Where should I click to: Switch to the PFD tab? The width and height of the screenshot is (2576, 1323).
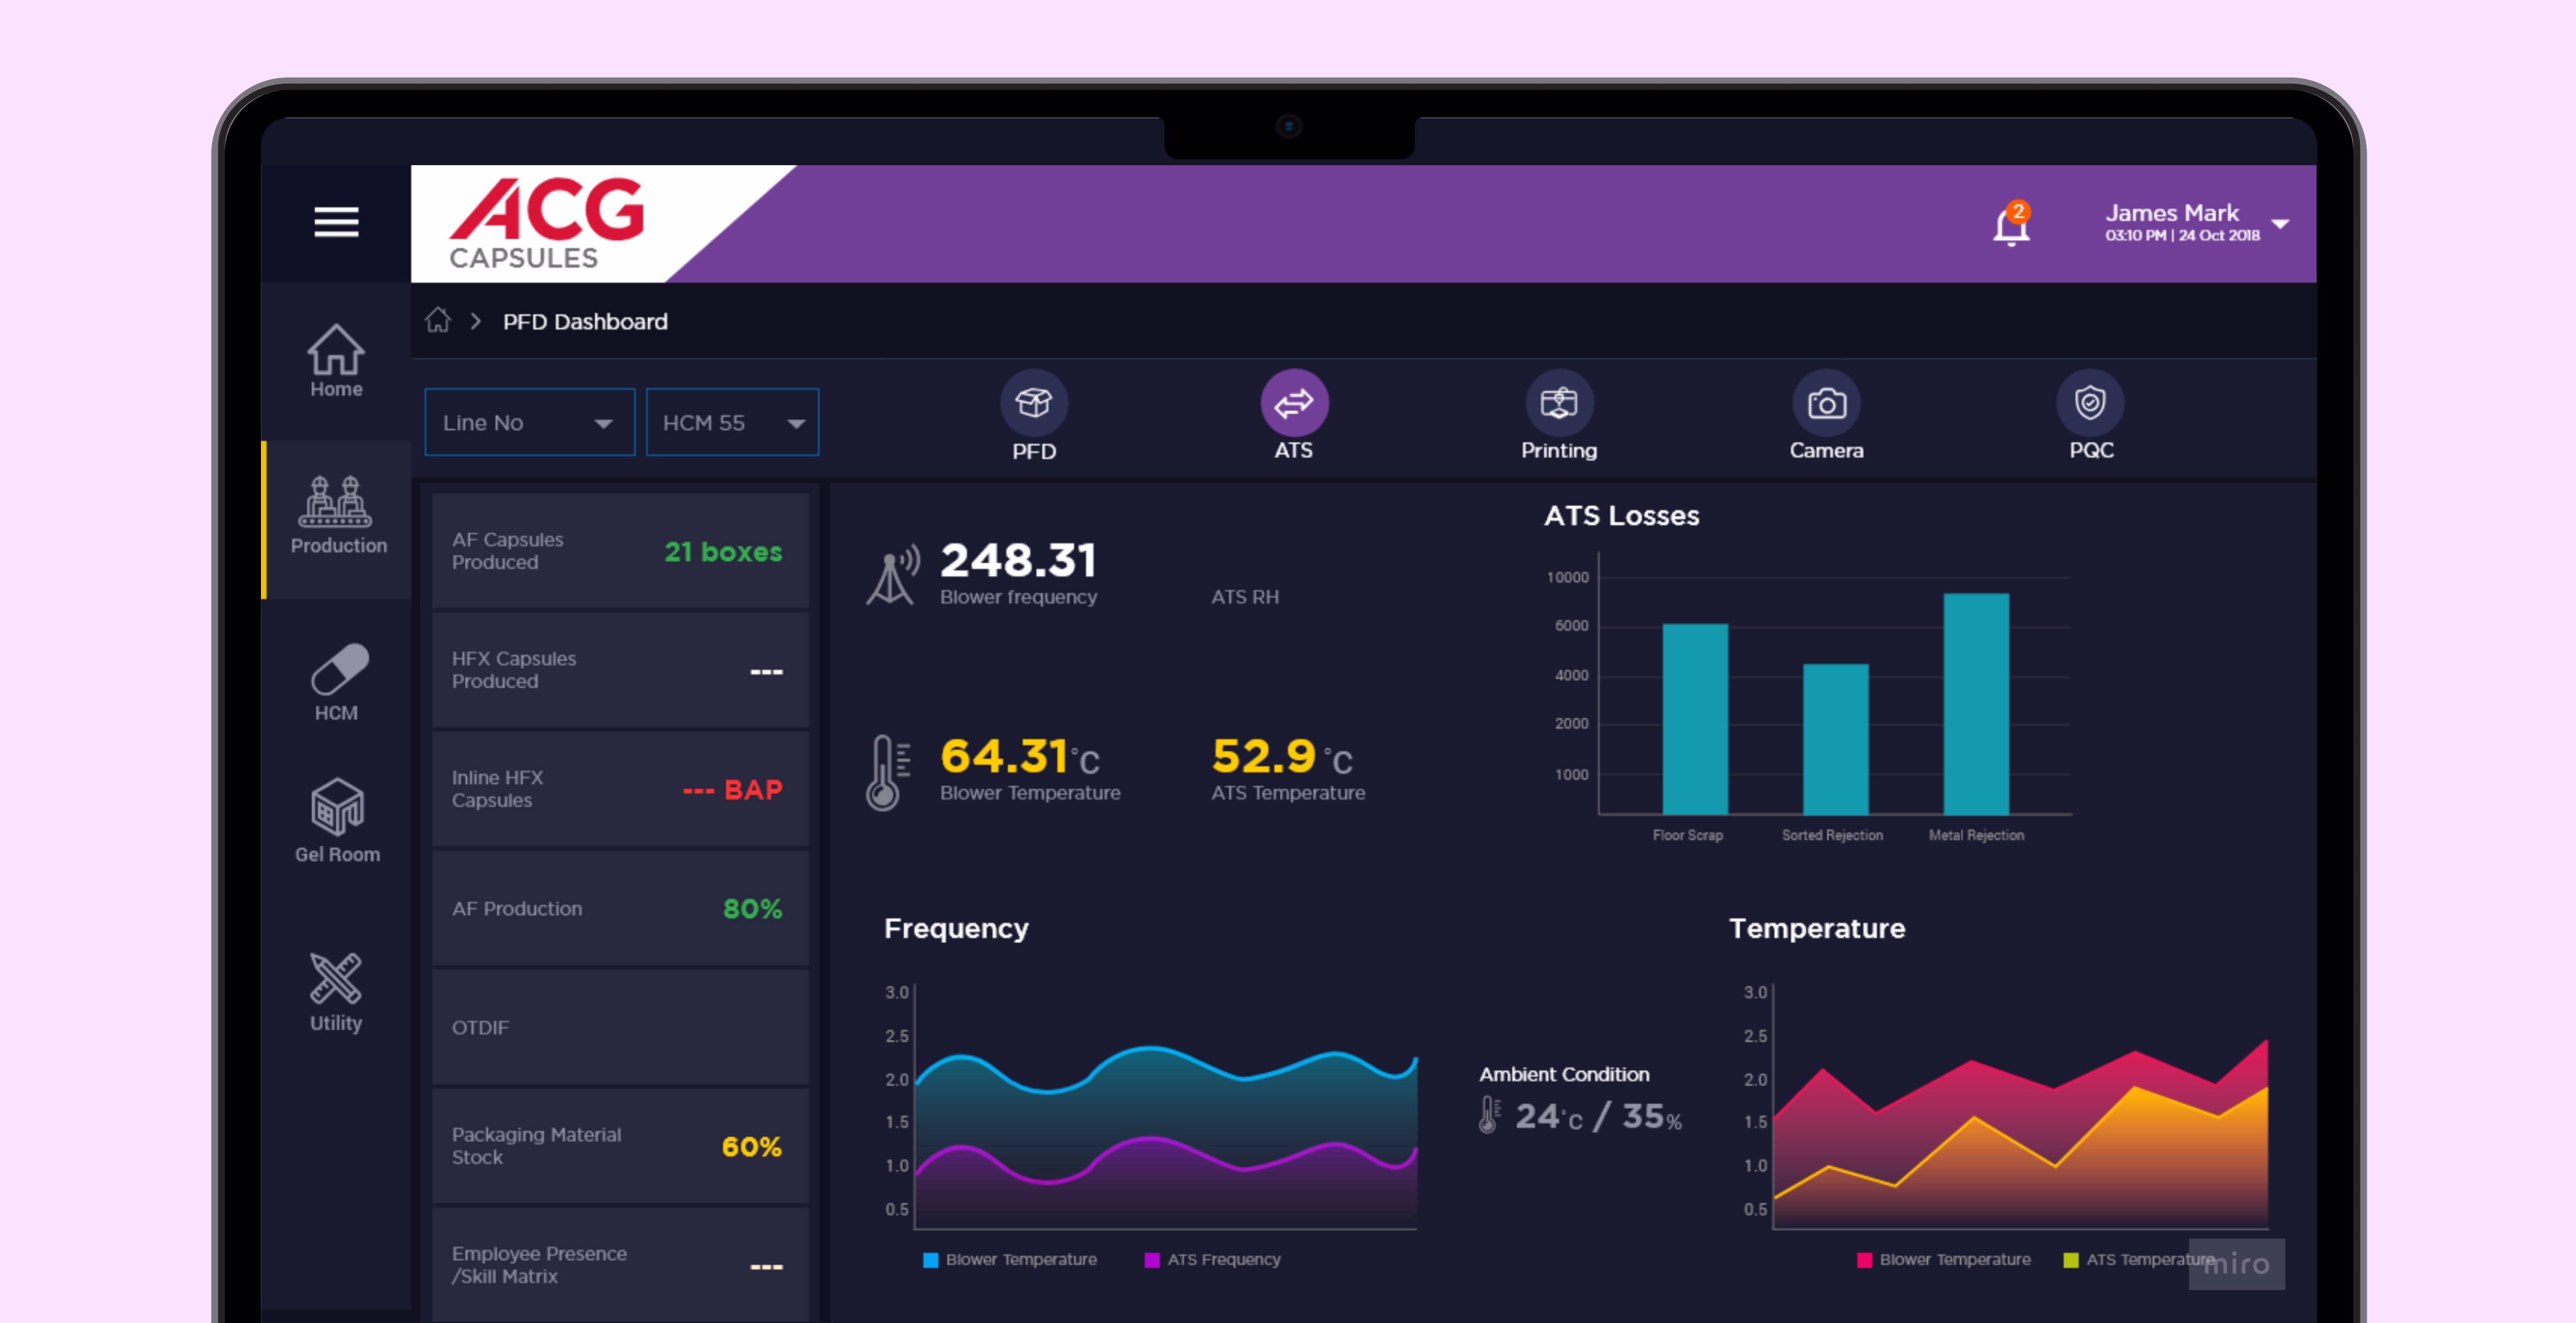[1033, 404]
